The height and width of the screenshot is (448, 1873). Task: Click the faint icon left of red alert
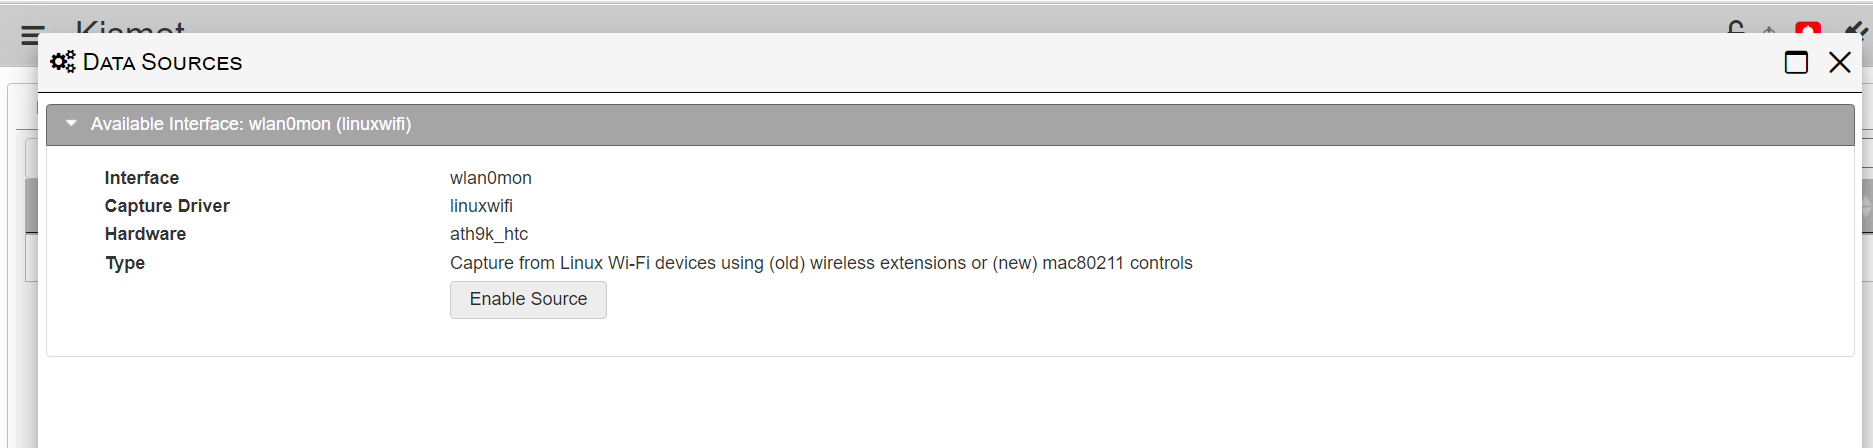(1769, 29)
